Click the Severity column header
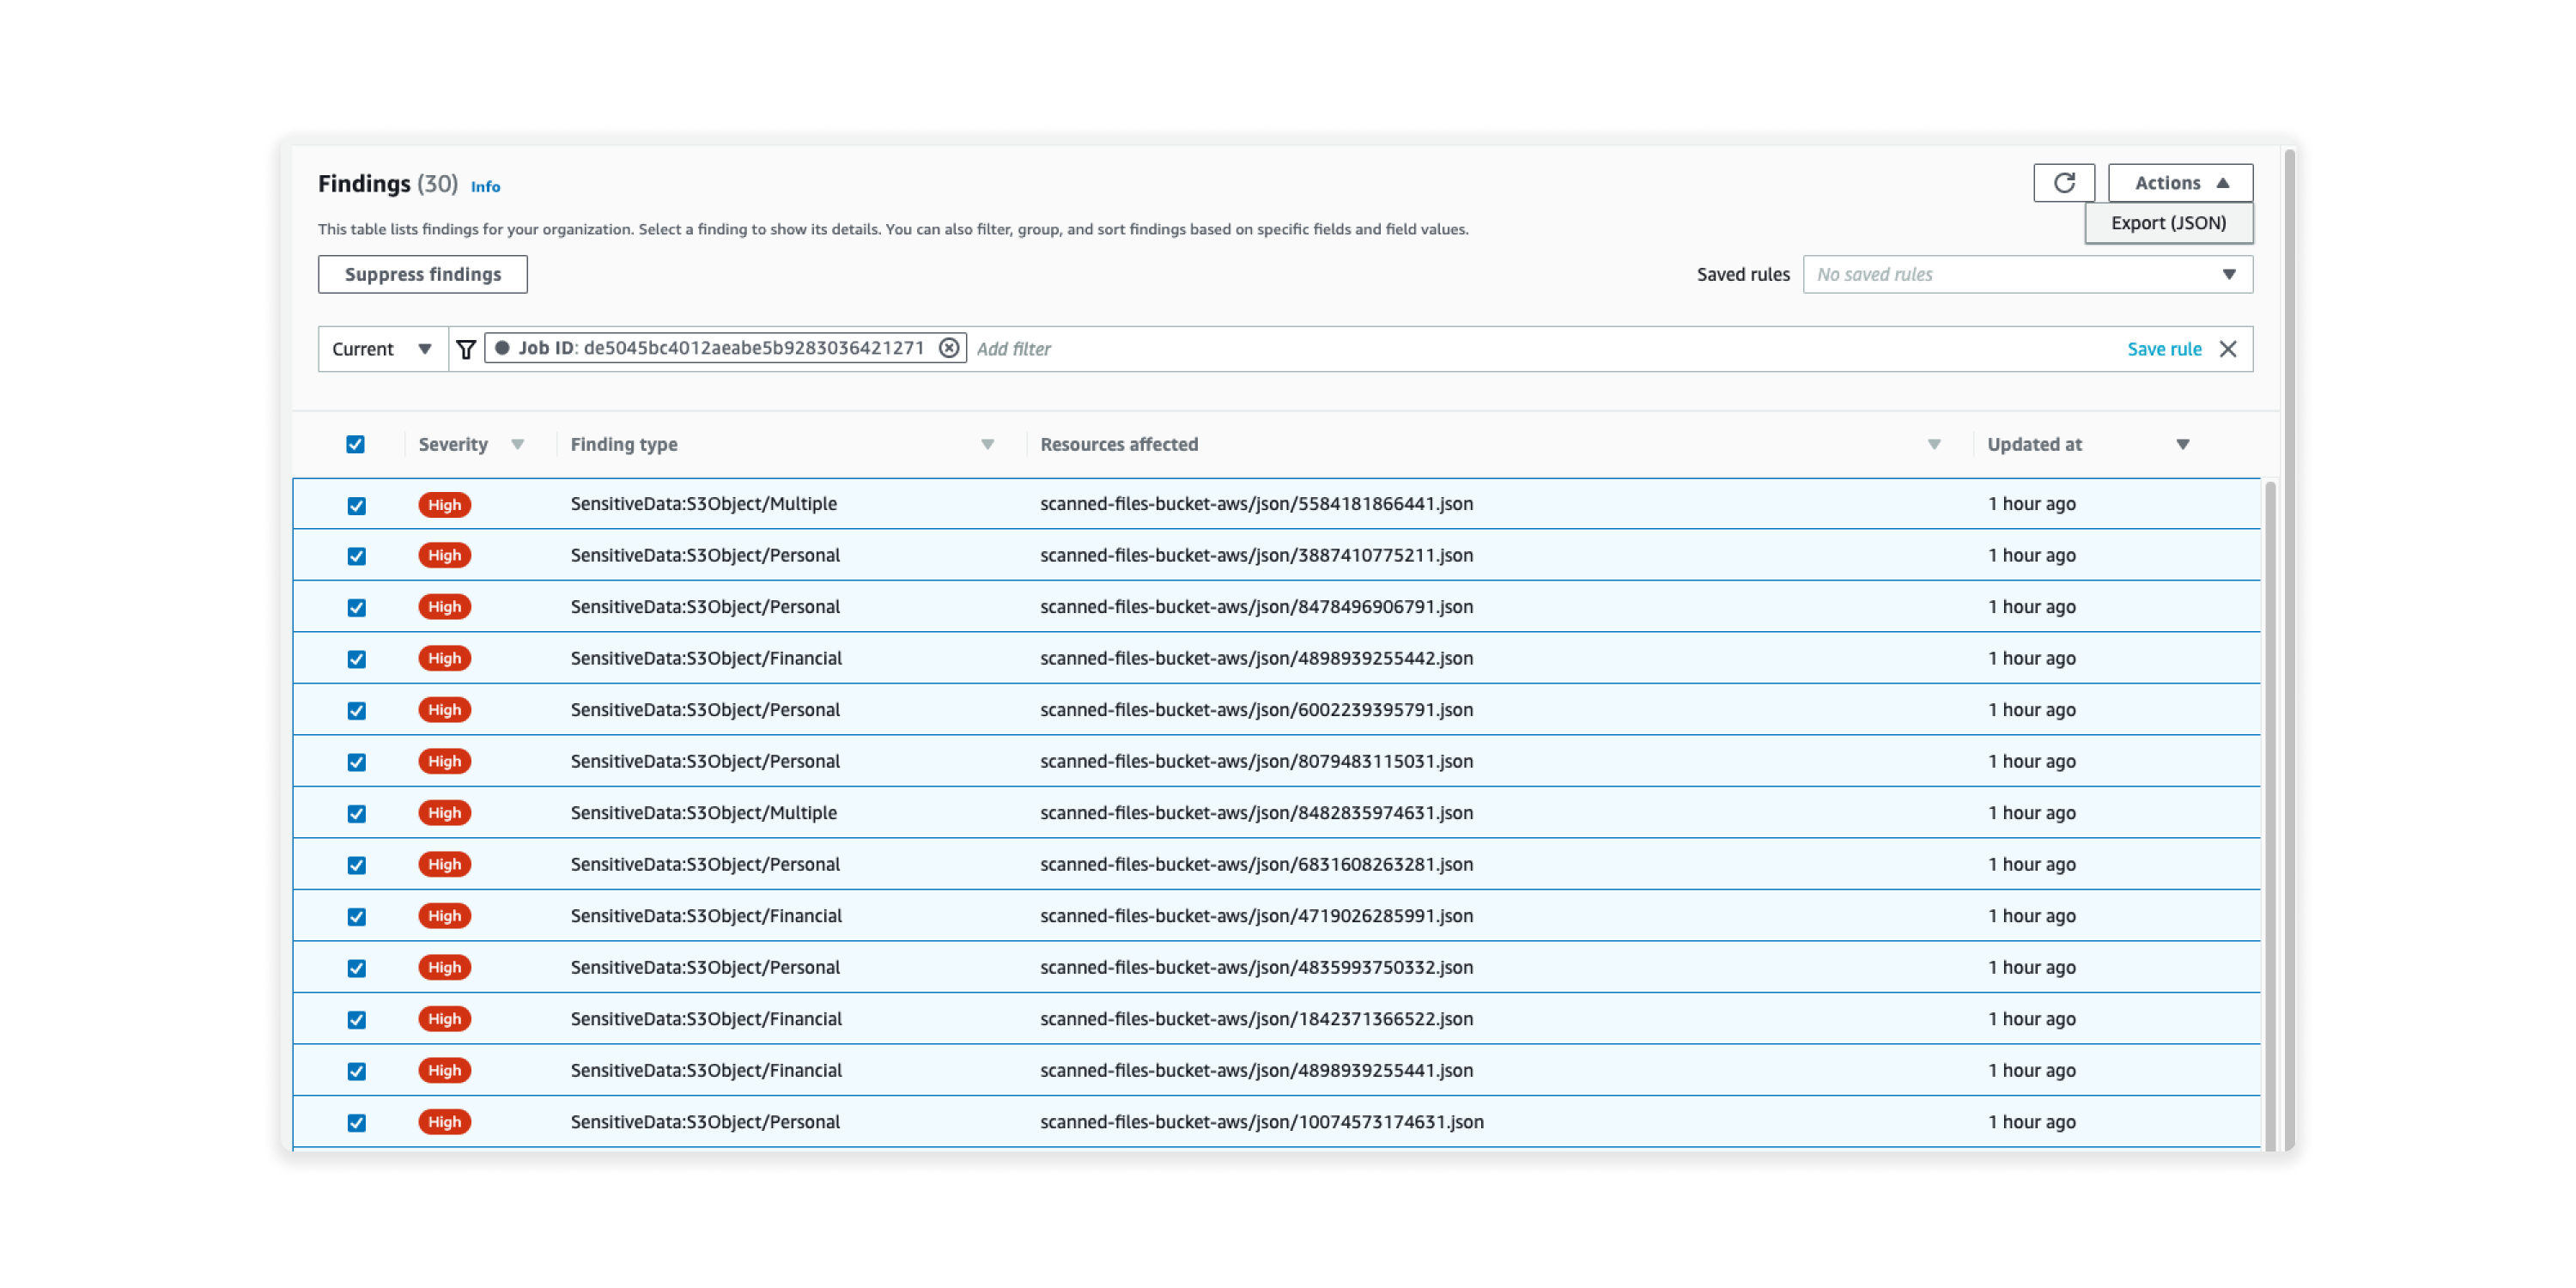 (453, 444)
